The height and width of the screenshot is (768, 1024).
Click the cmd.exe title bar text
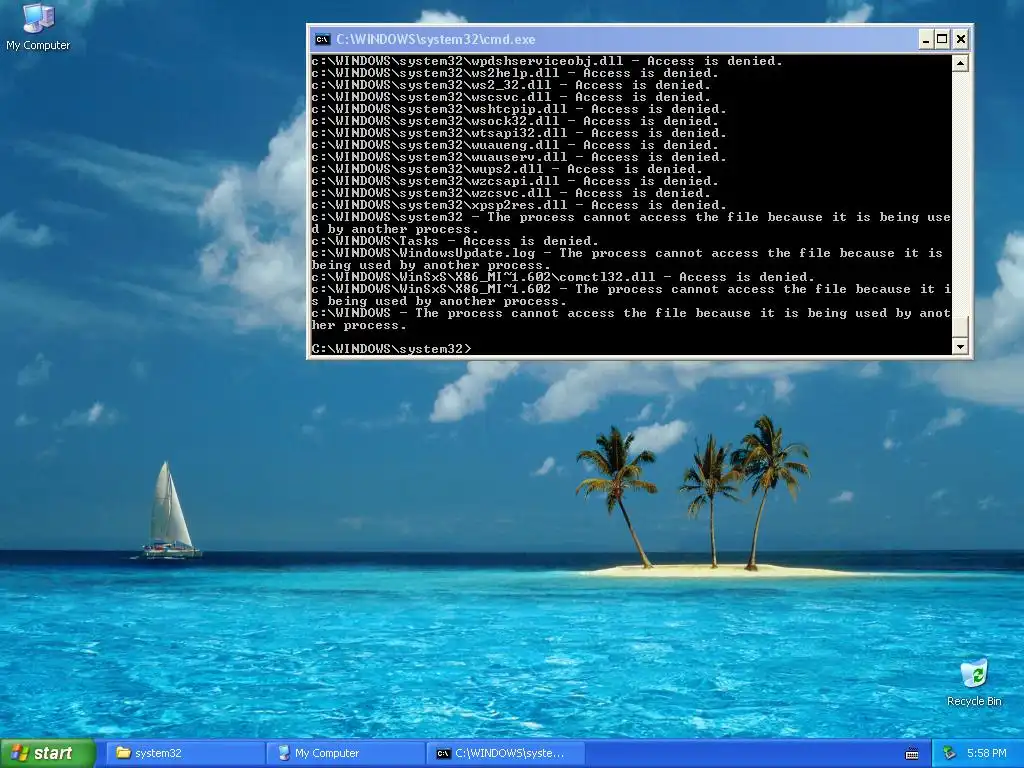pos(436,39)
